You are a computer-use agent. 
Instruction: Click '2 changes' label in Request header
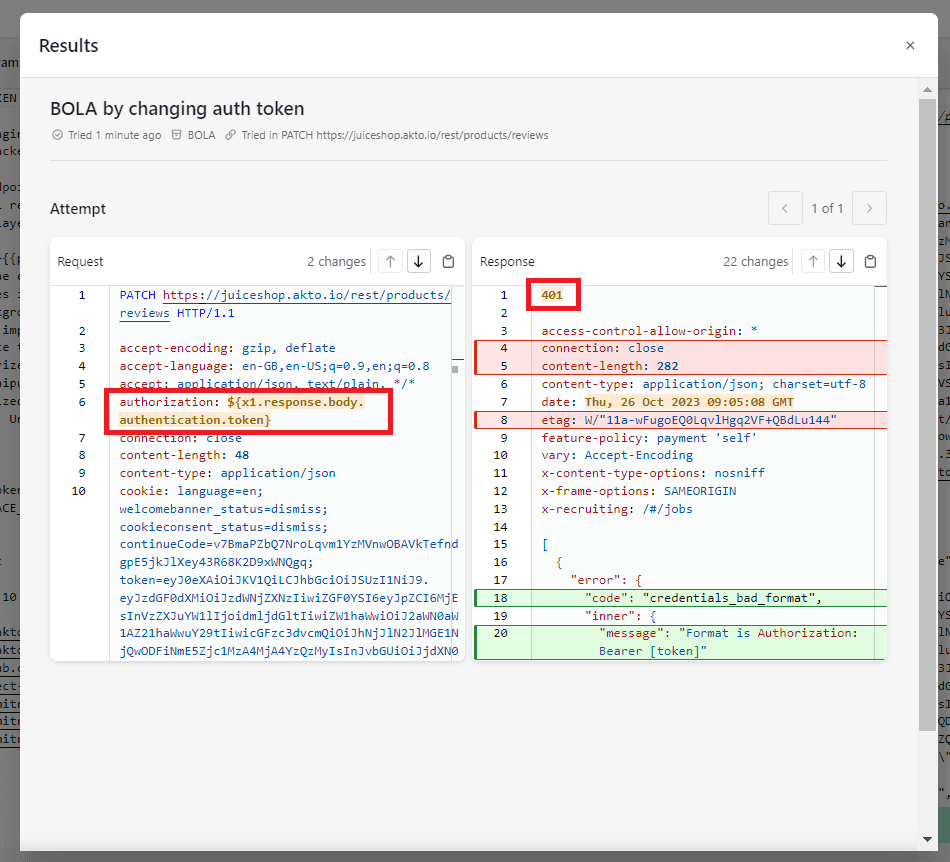(336, 262)
